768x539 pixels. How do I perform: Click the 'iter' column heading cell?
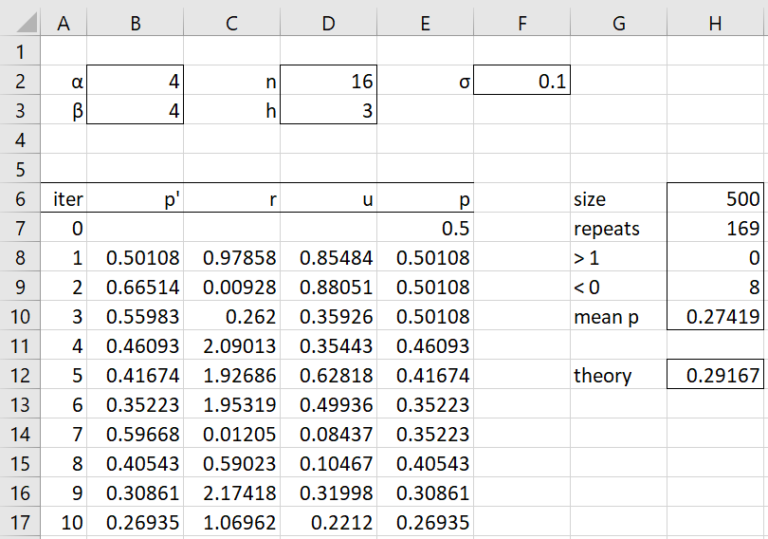[x=64, y=198]
